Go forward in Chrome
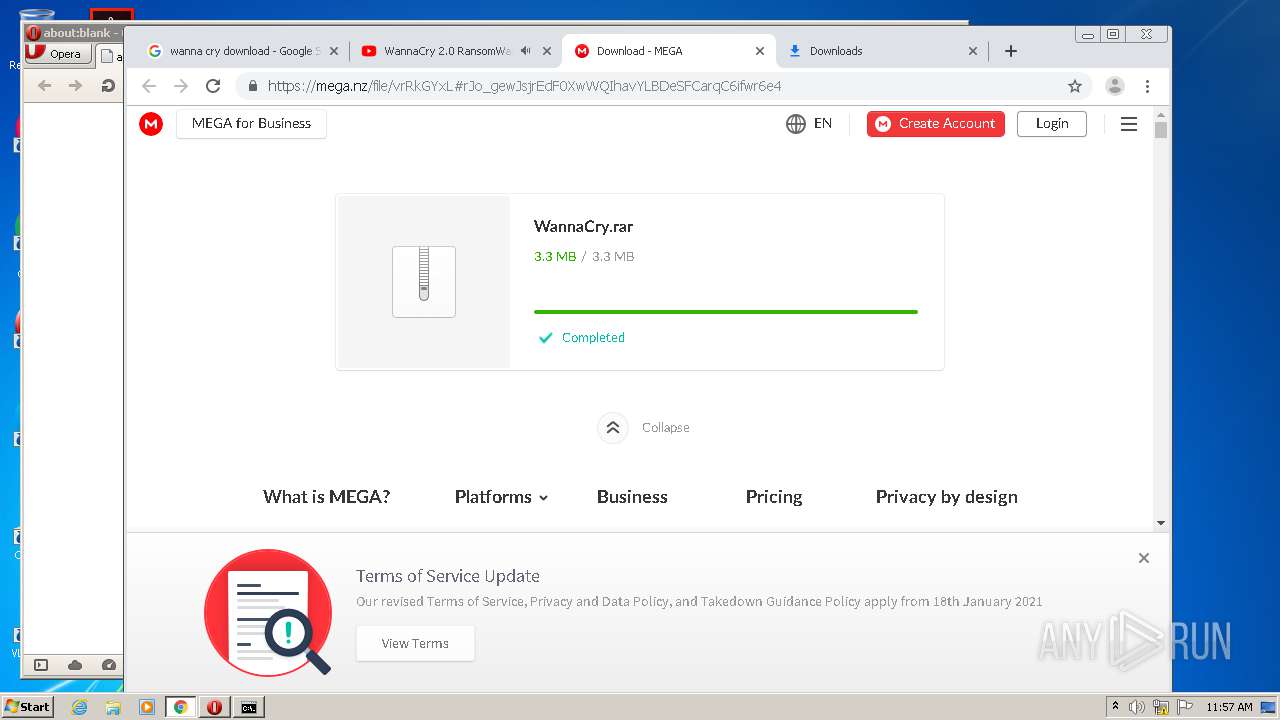1280x720 pixels. (x=181, y=86)
